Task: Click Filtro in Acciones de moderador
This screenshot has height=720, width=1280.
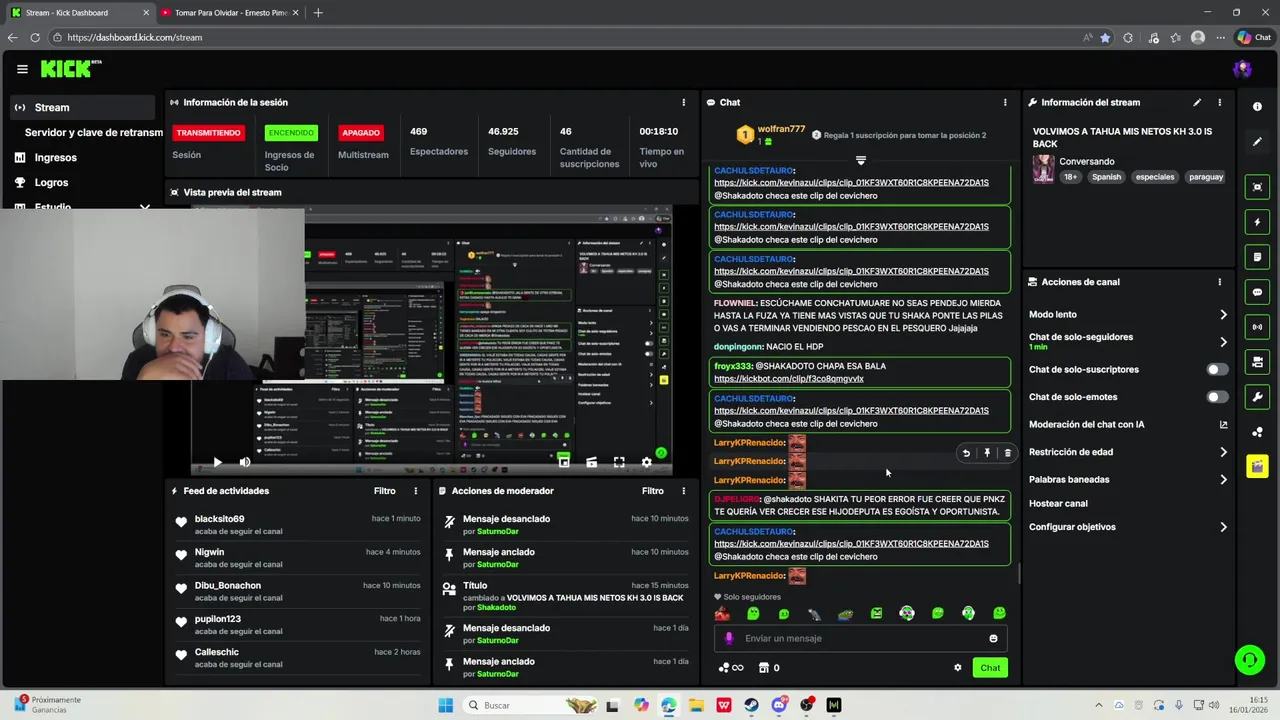Action: tap(652, 491)
